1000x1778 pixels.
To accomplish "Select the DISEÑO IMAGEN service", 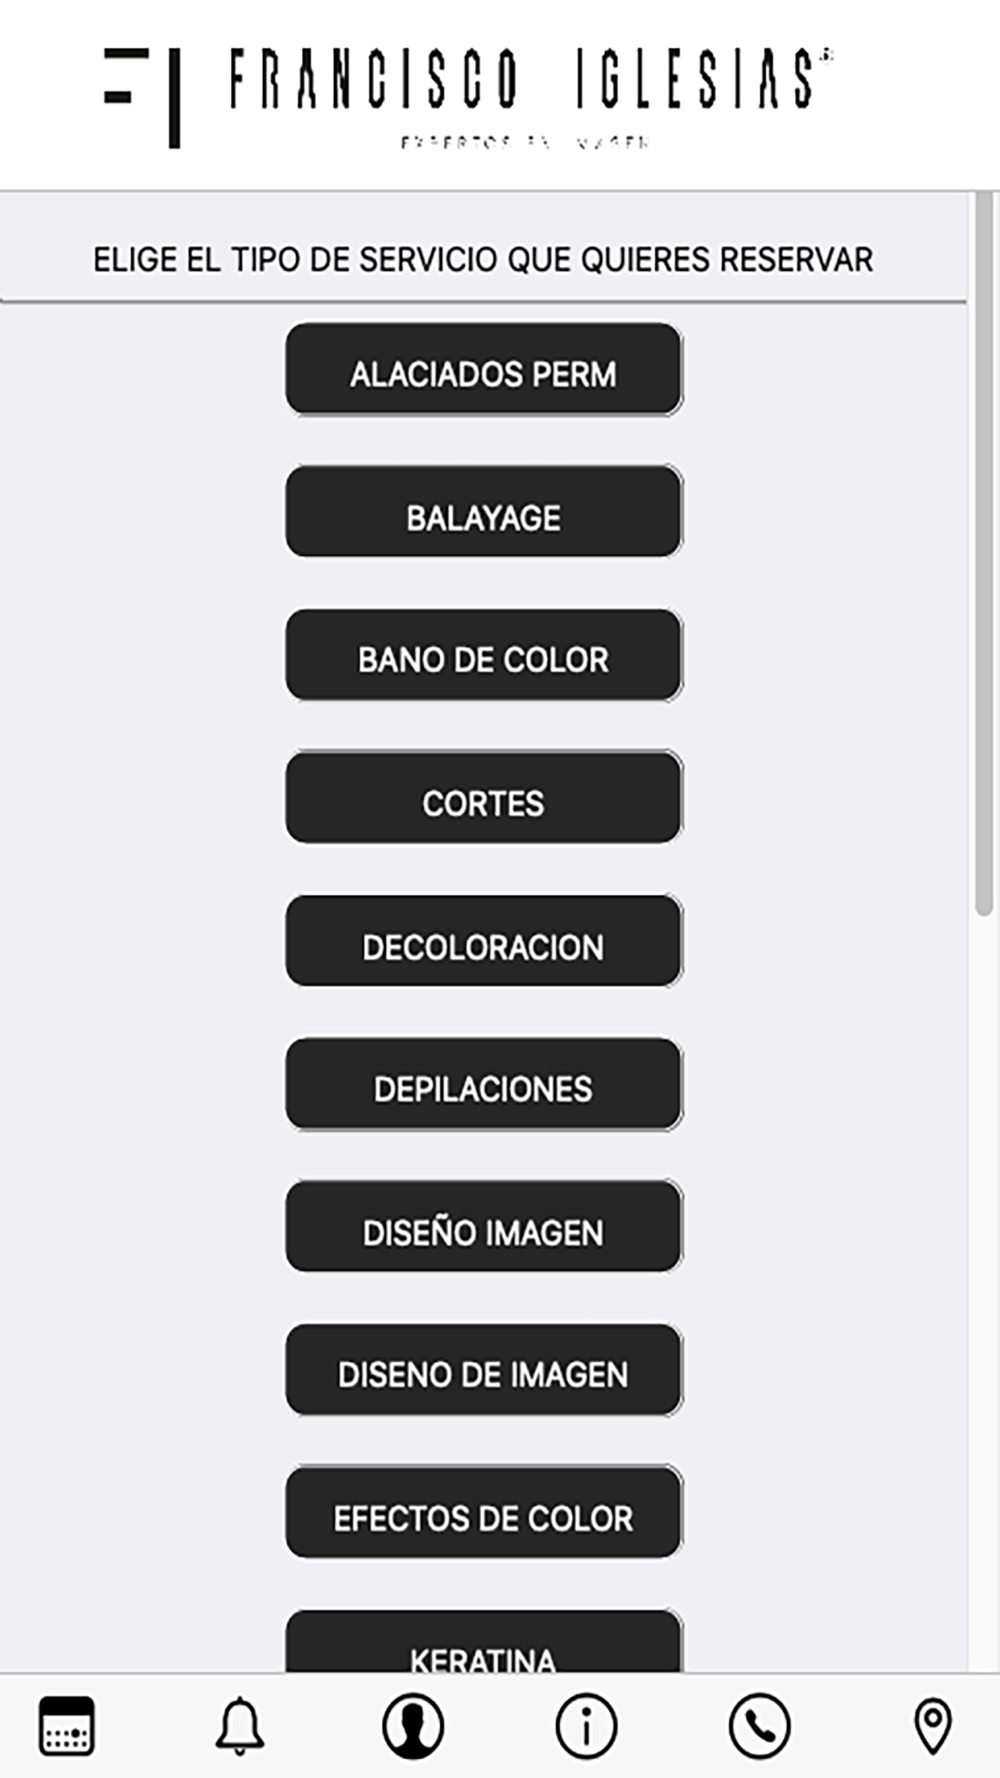I will [x=484, y=1227].
